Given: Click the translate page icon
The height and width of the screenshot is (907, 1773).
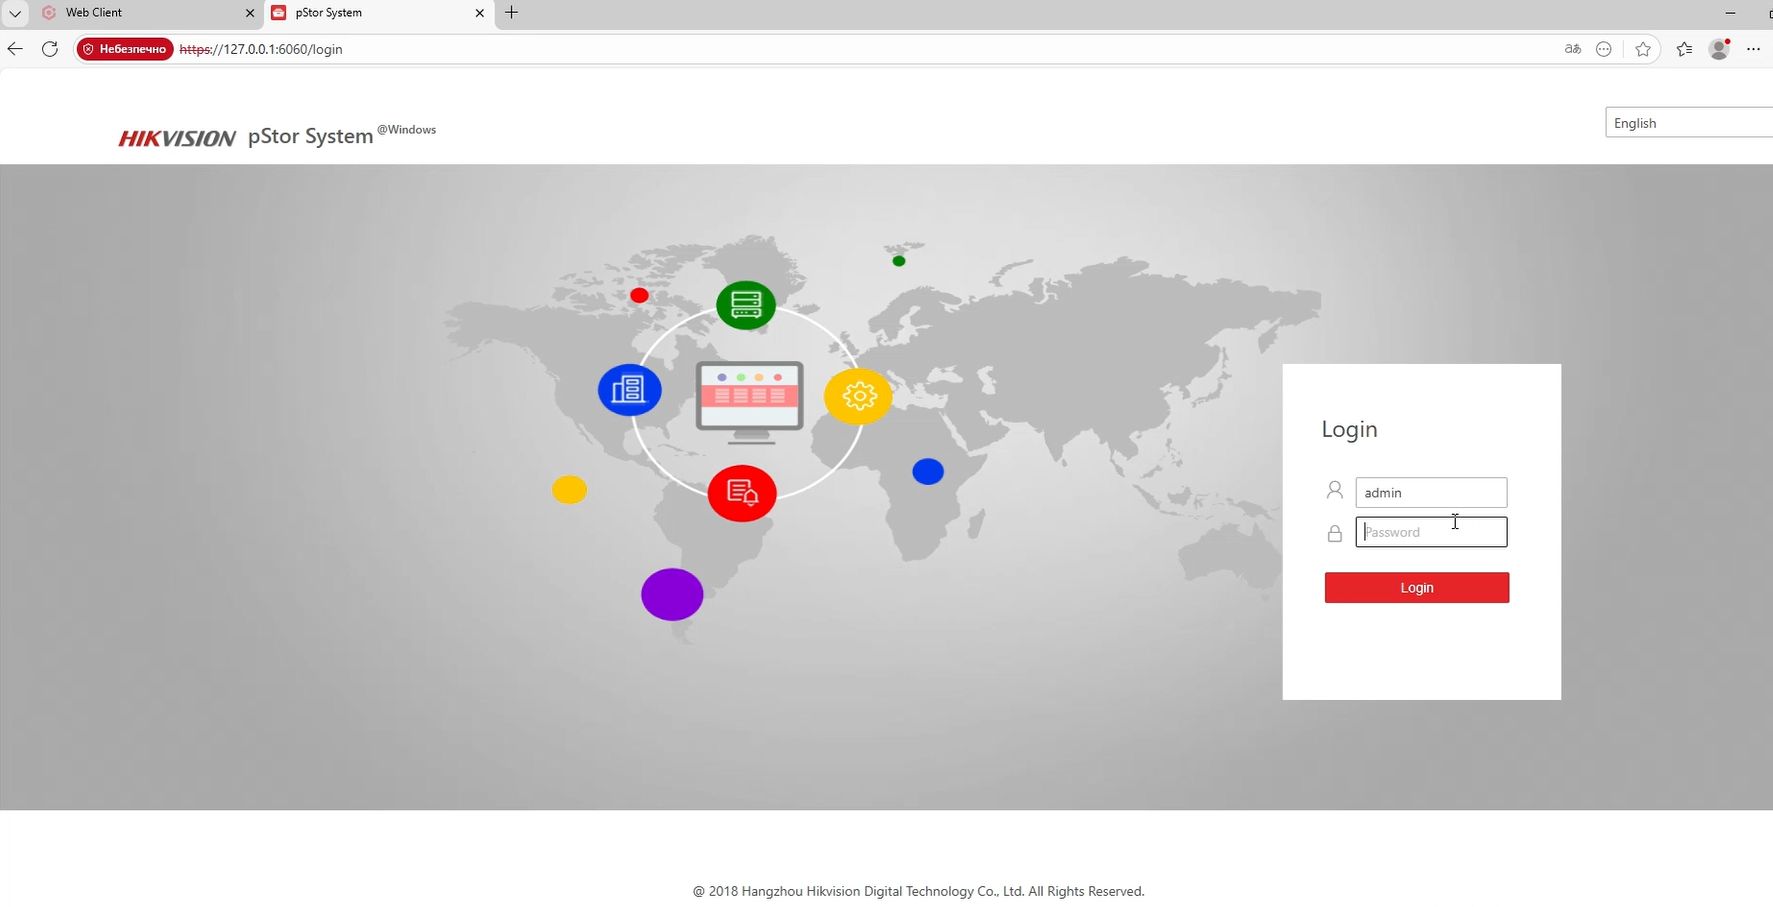Looking at the screenshot, I should [x=1573, y=49].
